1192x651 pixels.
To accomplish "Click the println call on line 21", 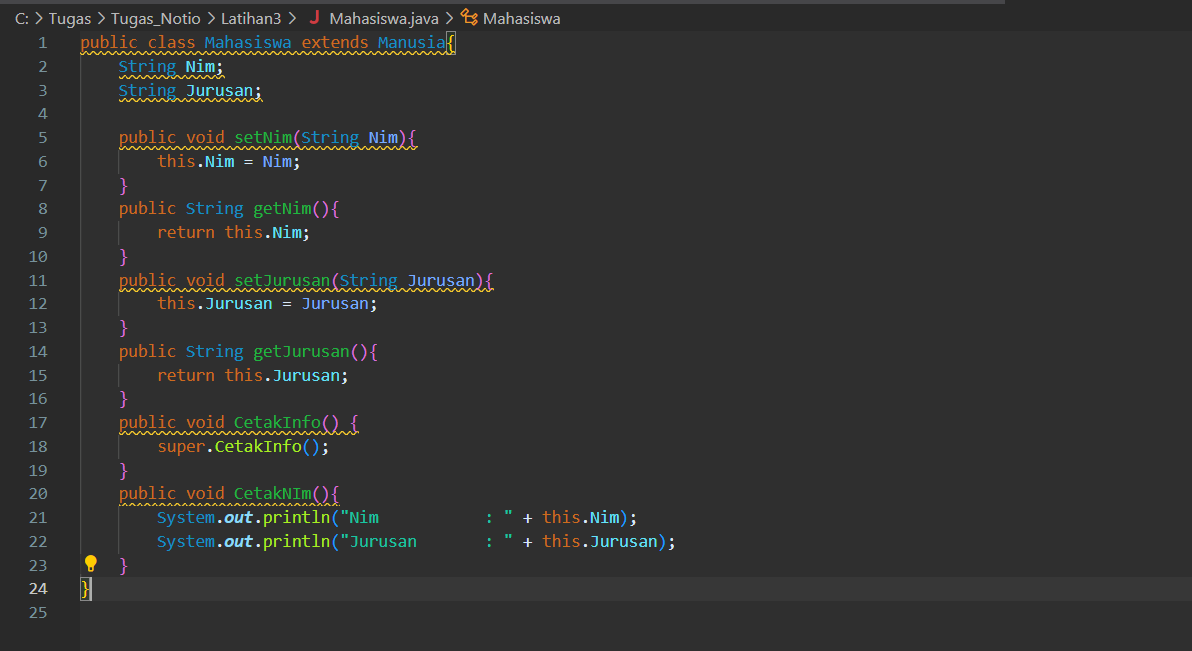I will (x=296, y=518).
